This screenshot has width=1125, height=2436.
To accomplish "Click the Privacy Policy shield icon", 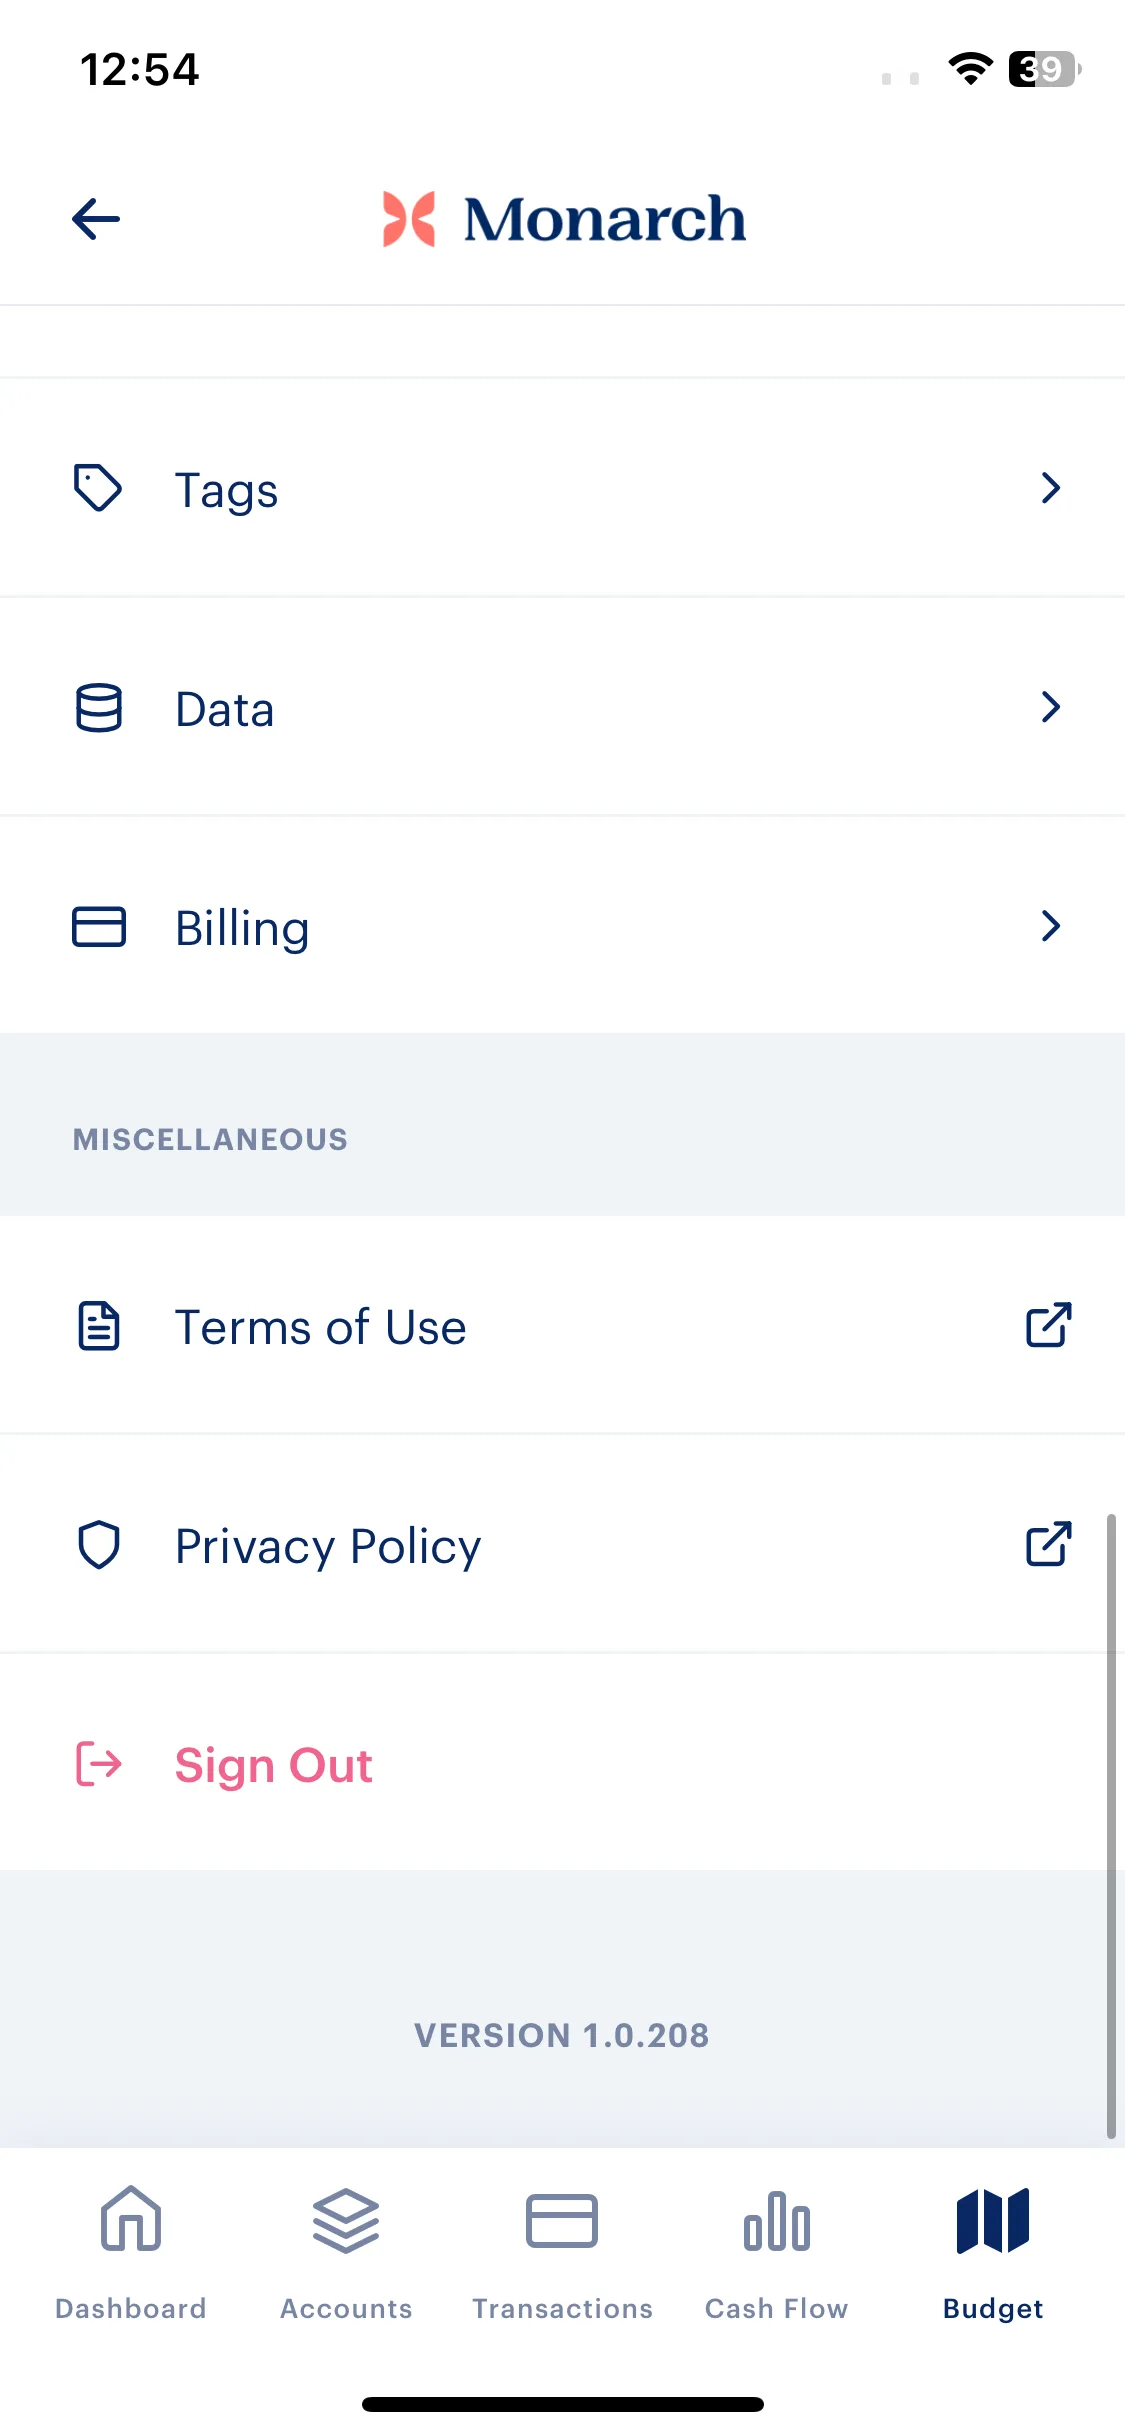I will click(x=99, y=1545).
